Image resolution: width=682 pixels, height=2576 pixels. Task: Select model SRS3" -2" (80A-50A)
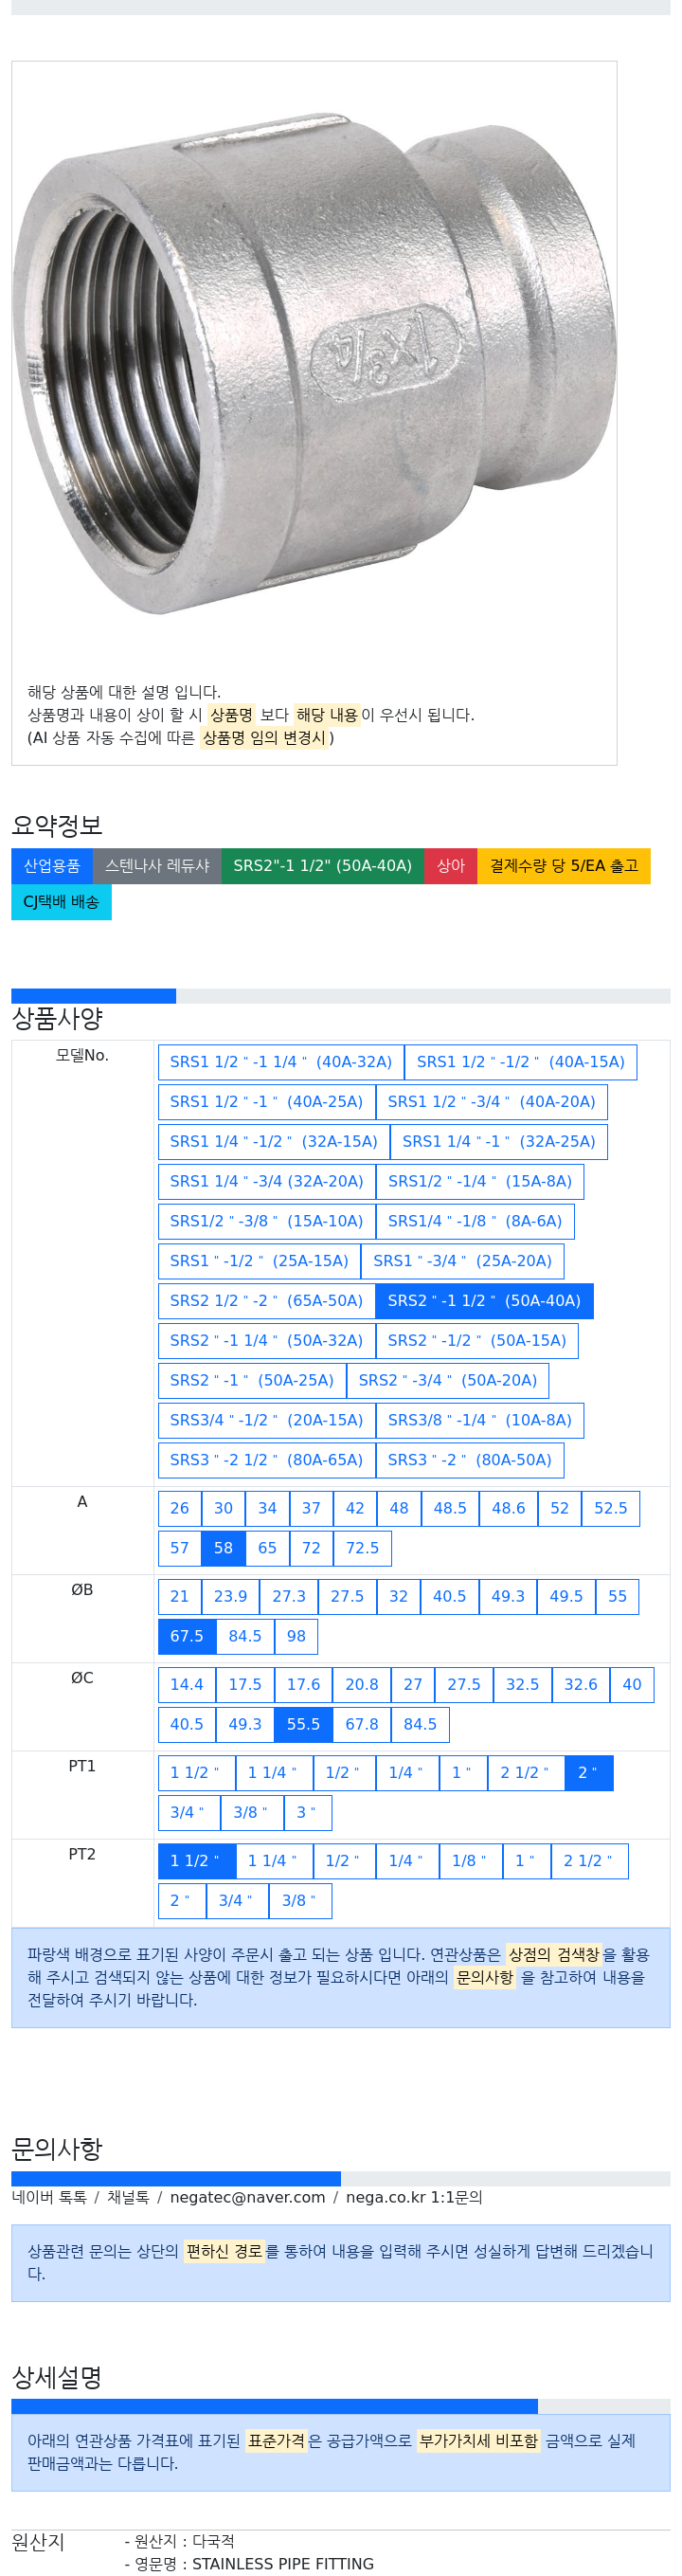[470, 1460]
